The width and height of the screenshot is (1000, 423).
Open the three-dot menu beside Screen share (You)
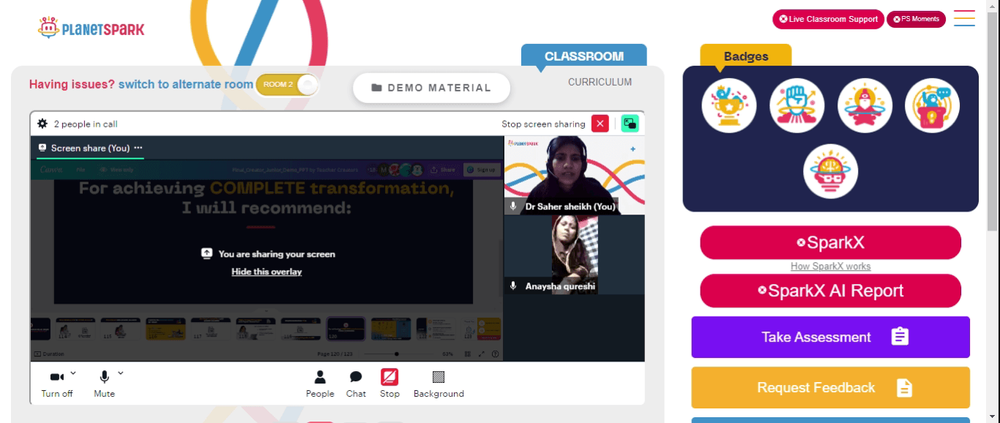(138, 148)
